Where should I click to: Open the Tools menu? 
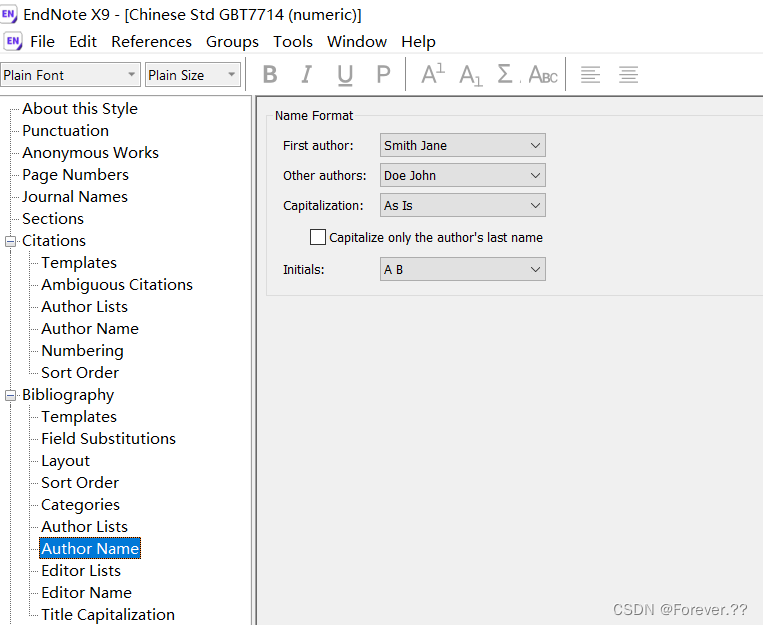(292, 41)
